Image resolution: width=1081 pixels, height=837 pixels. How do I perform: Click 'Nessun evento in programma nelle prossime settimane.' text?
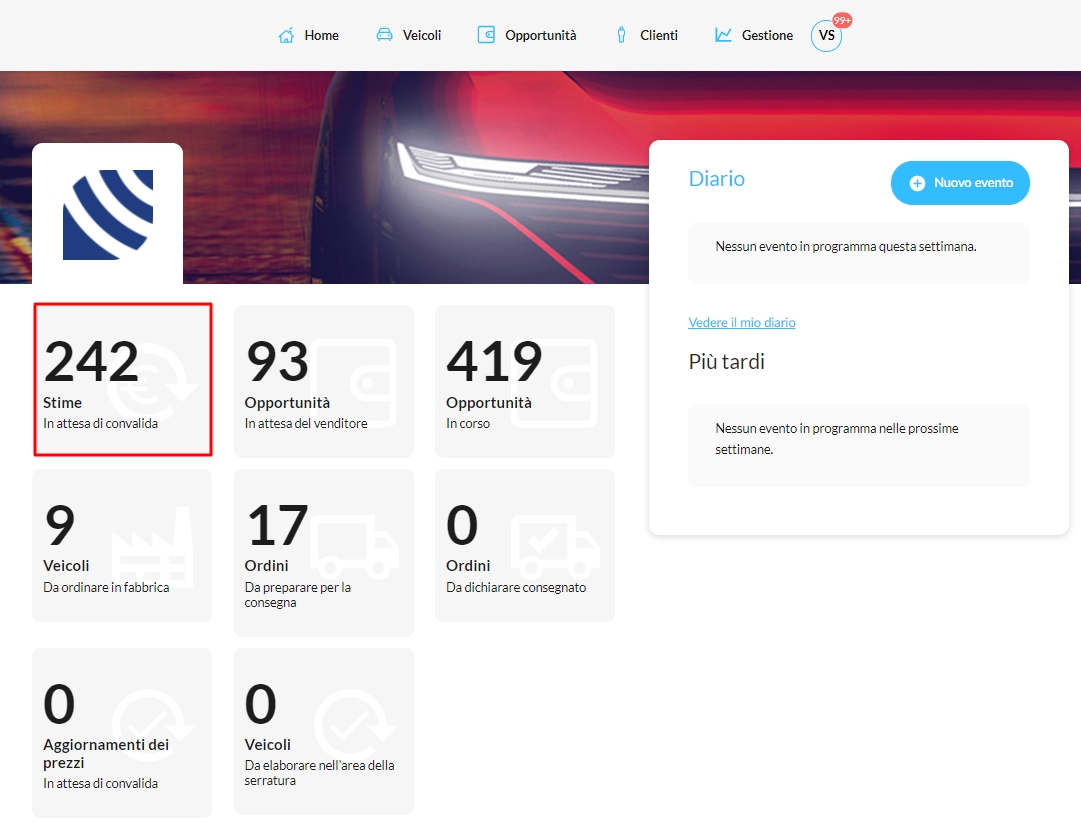coord(837,438)
